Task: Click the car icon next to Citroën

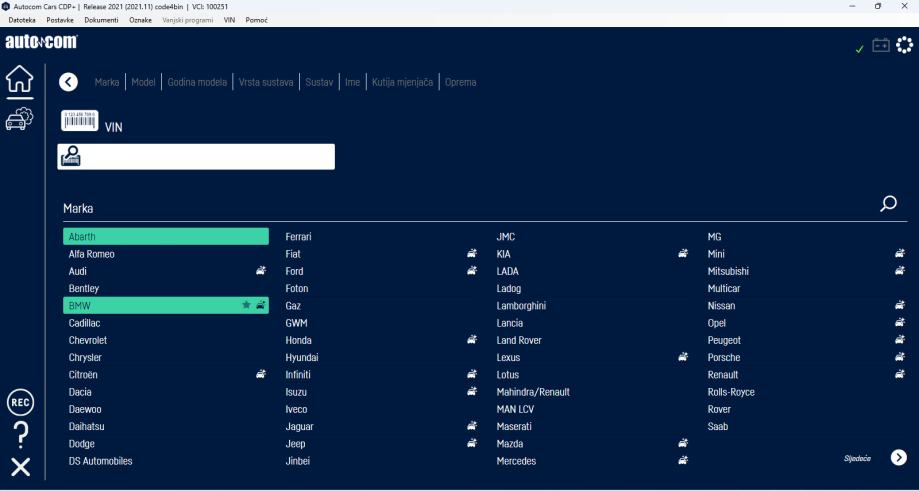Action: pyautogui.click(x=261, y=374)
